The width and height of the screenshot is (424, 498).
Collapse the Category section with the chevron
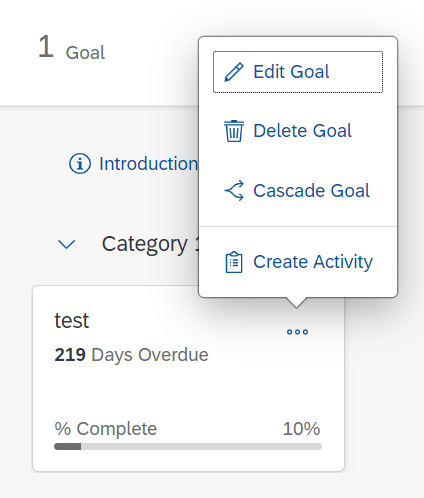coord(67,244)
